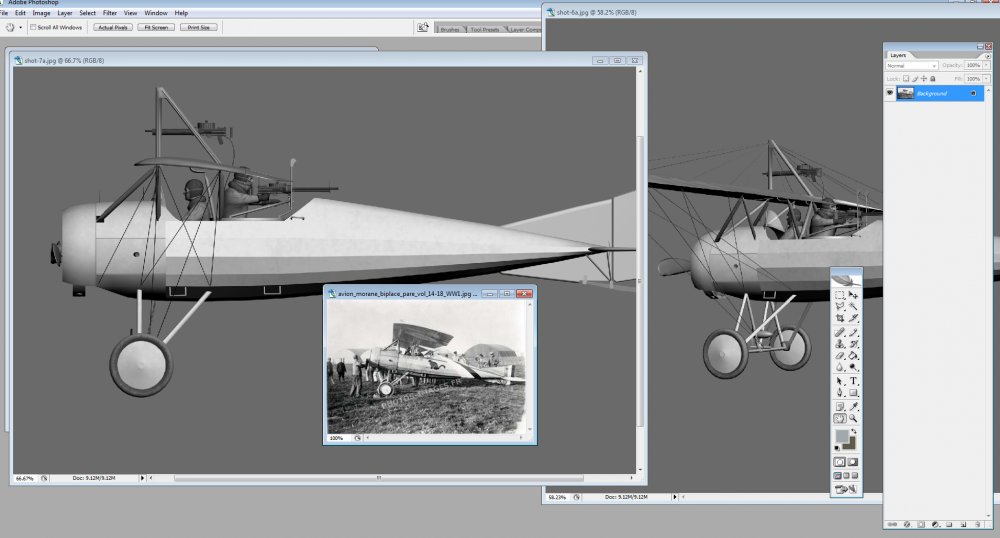1000x538 pixels.
Task: Open the Image menu
Action: click(41, 13)
